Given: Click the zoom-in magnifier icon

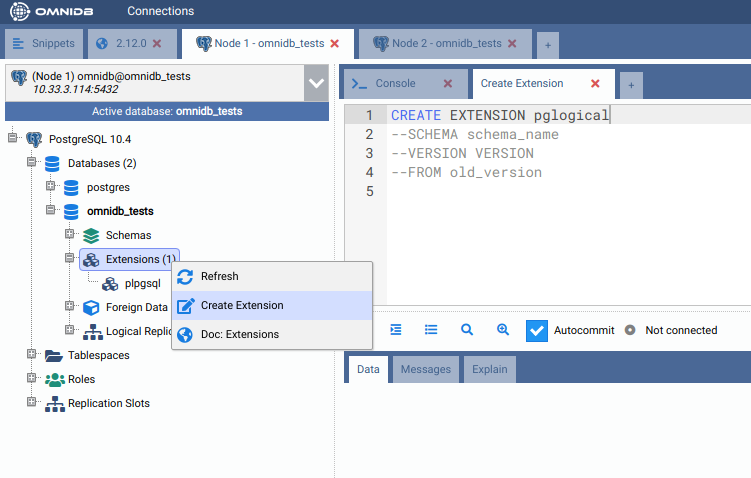Looking at the screenshot, I should pyautogui.click(x=503, y=329).
